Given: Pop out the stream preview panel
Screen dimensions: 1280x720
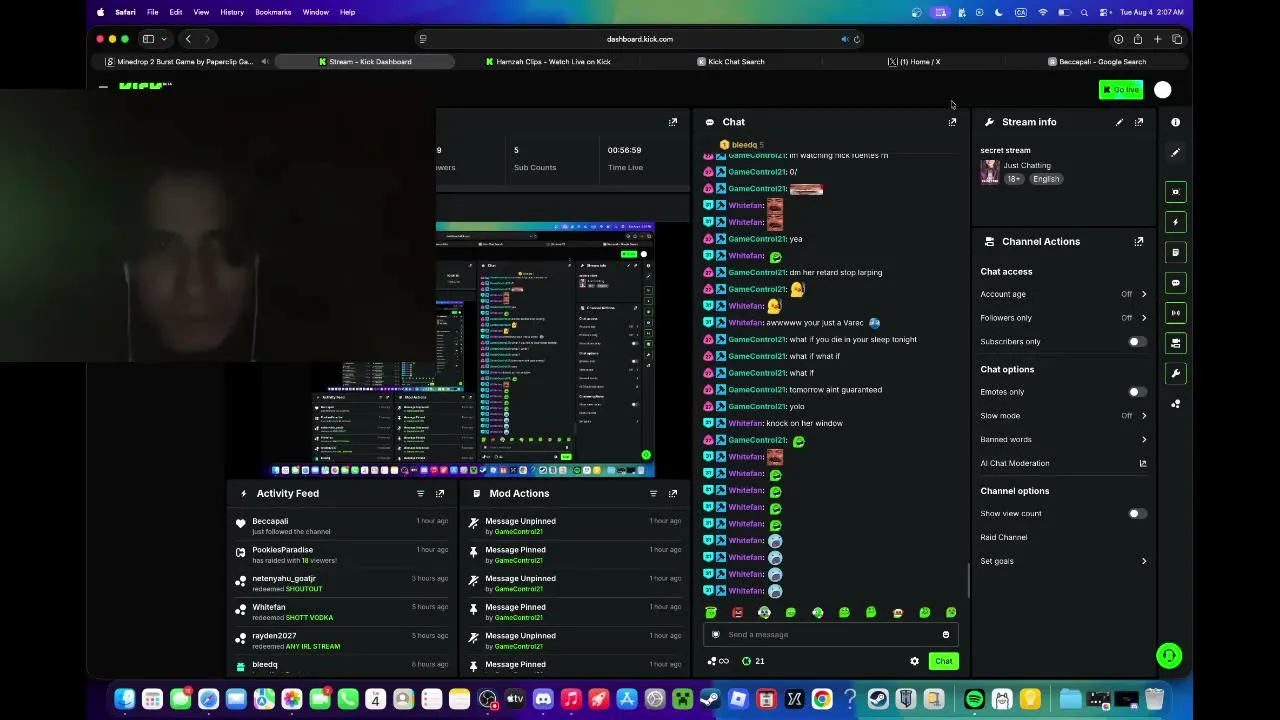Looking at the screenshot, I should click(x=673, y=122).
